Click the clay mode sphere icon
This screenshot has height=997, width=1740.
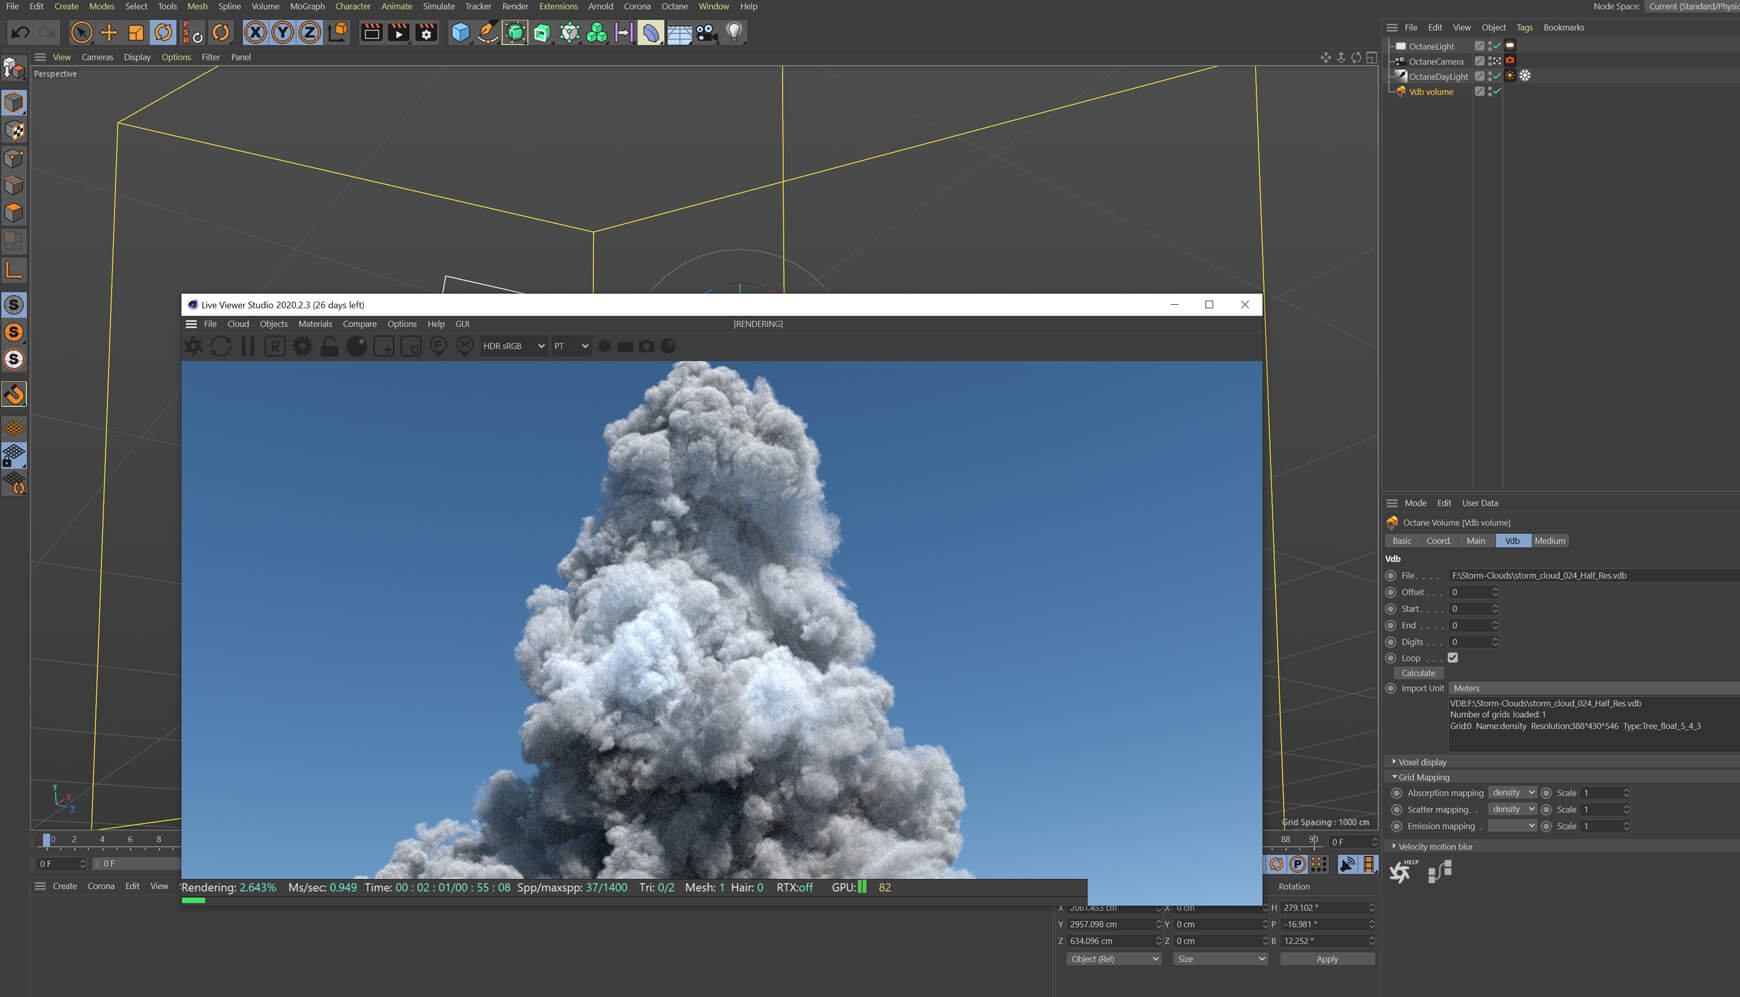pyautogui.click(x=356, y=346)
